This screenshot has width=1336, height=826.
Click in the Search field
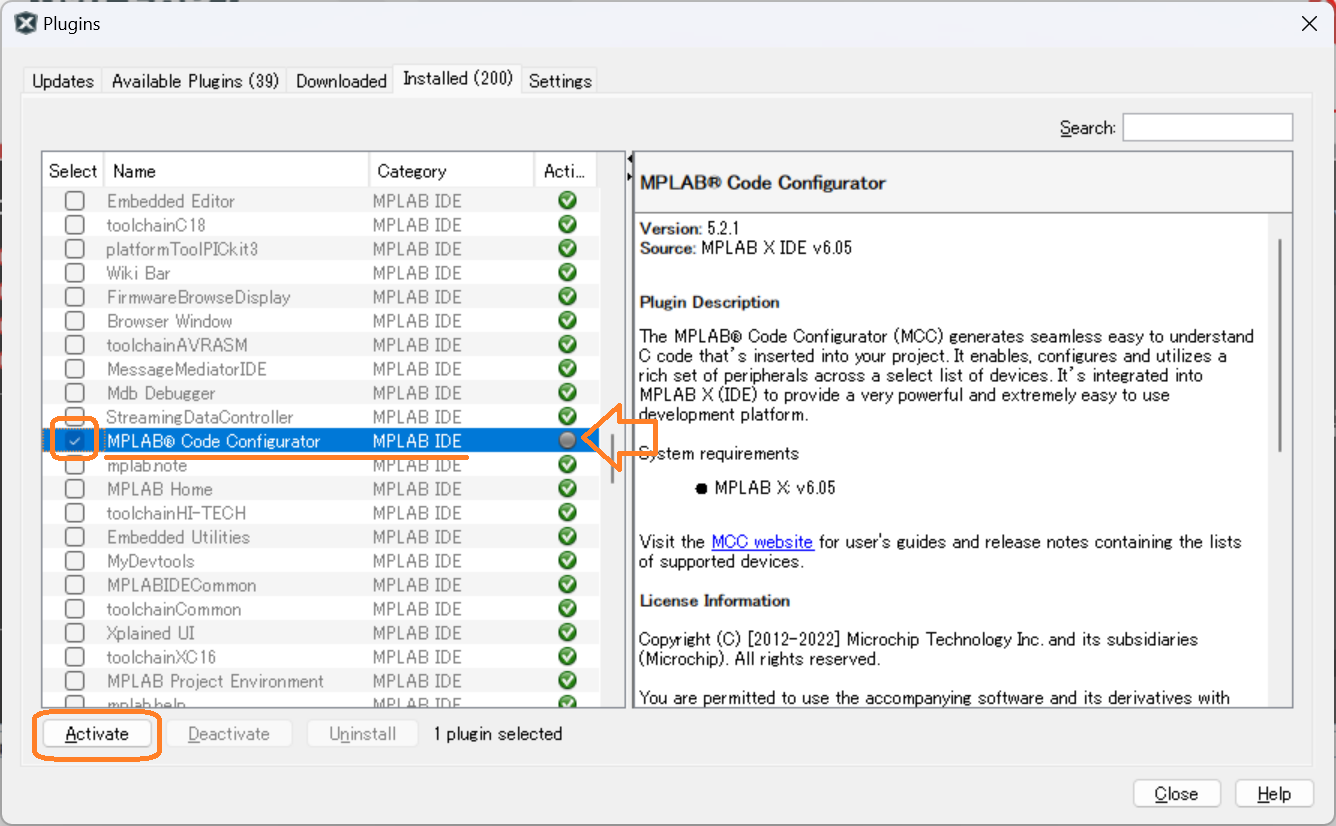pyautogui.click(x=1207, y=128)
